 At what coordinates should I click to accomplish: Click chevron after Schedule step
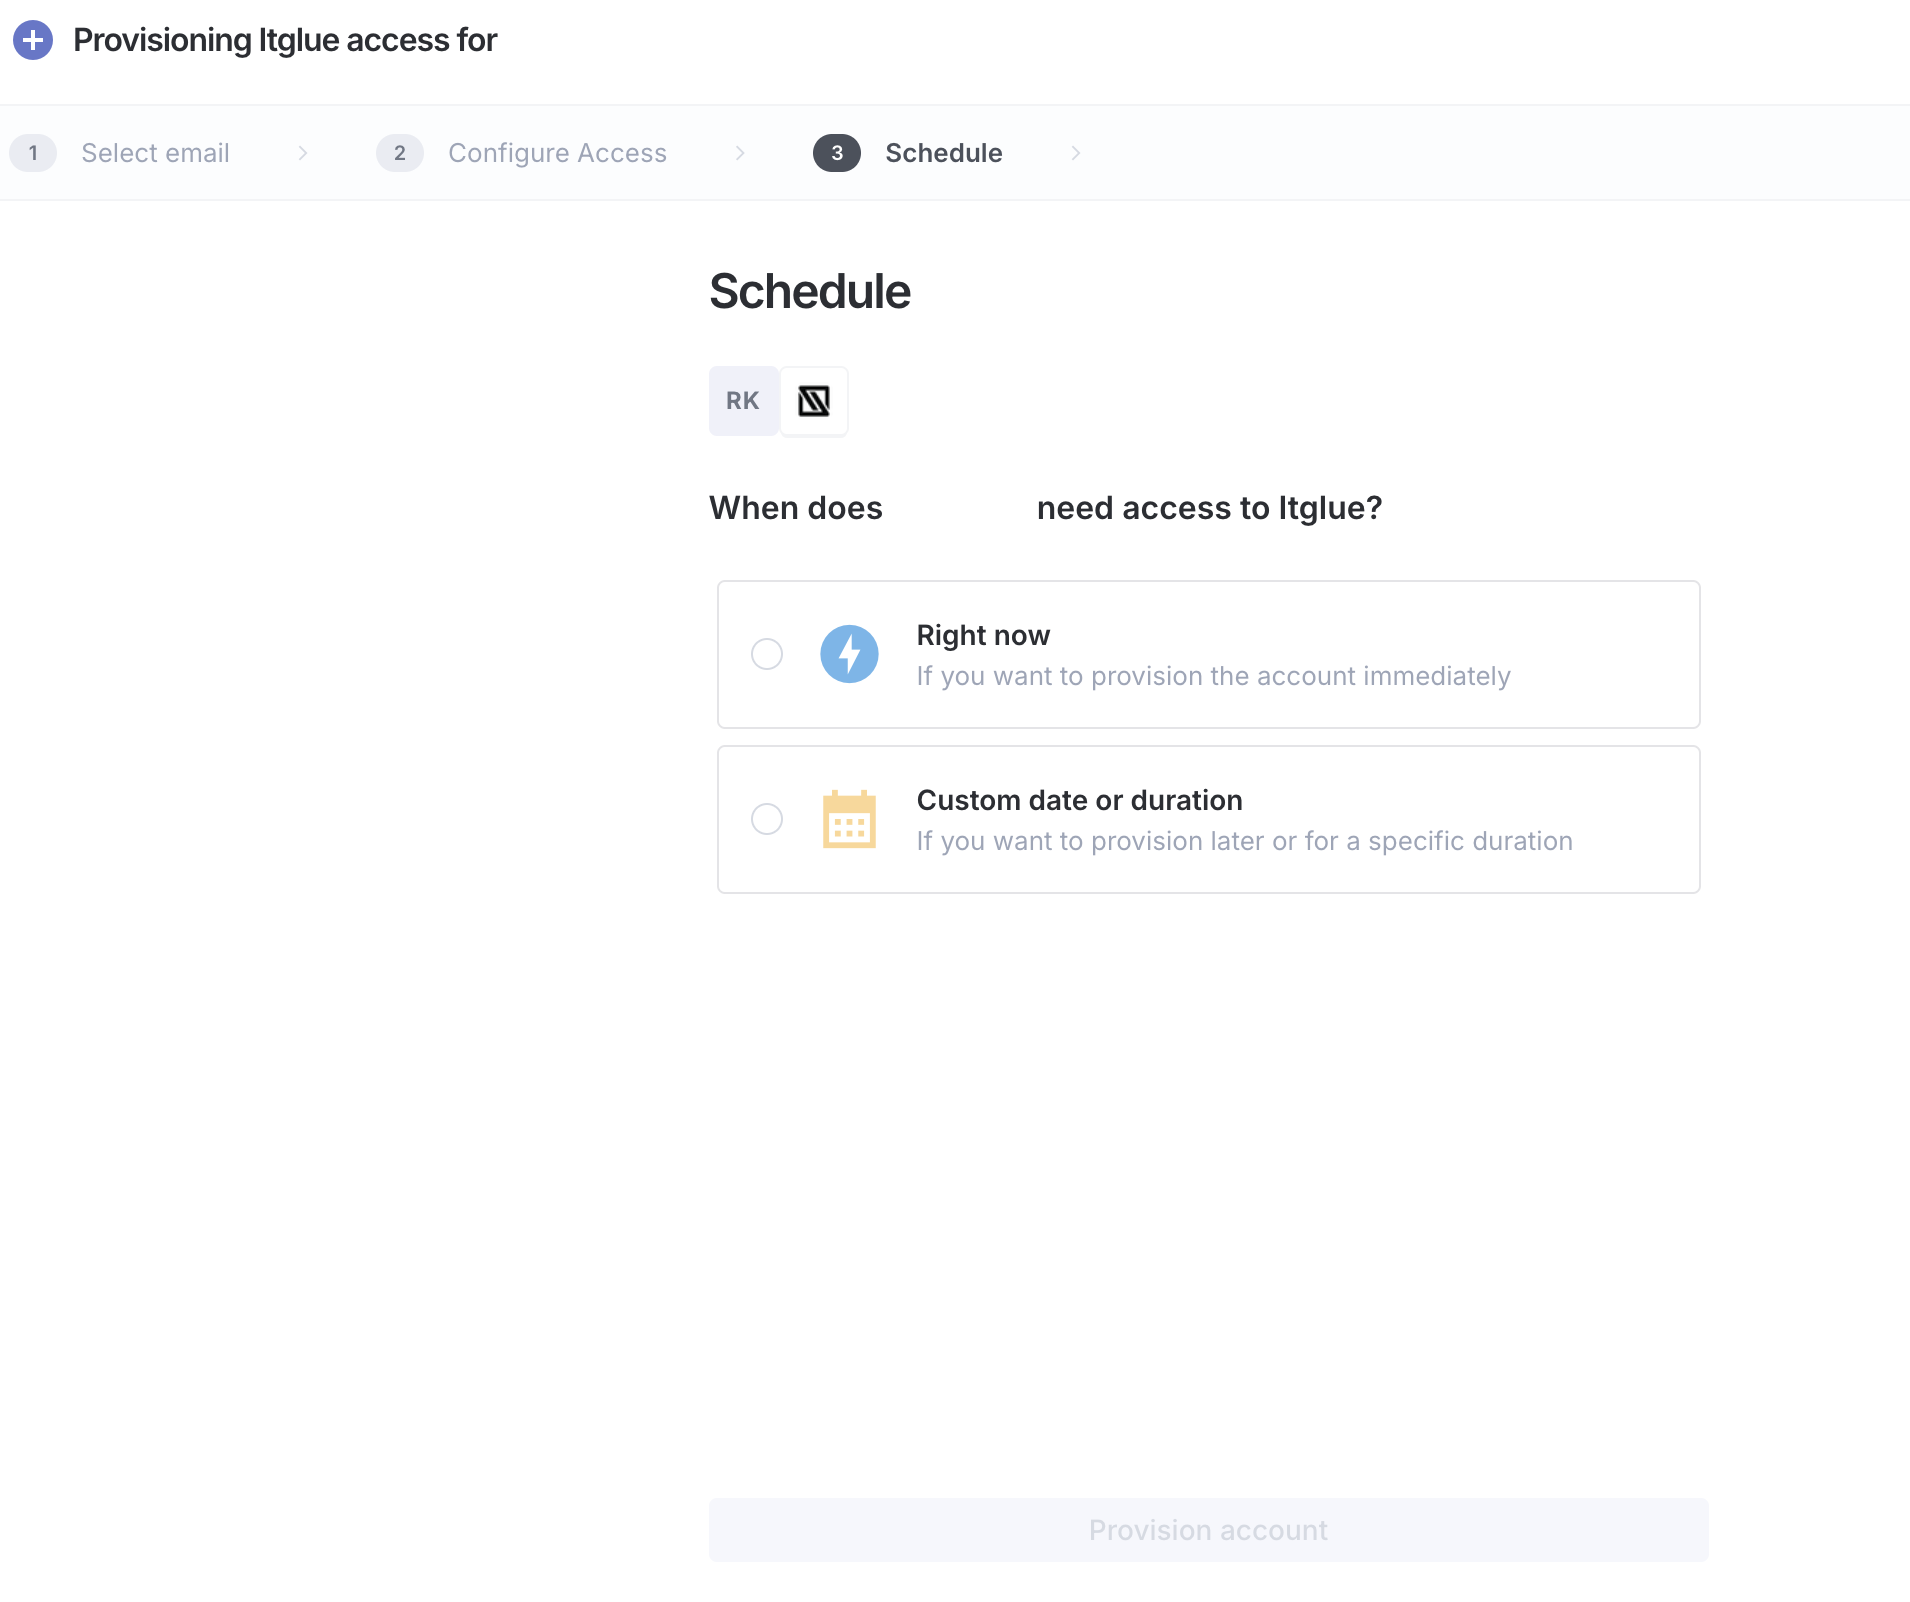1076,153
